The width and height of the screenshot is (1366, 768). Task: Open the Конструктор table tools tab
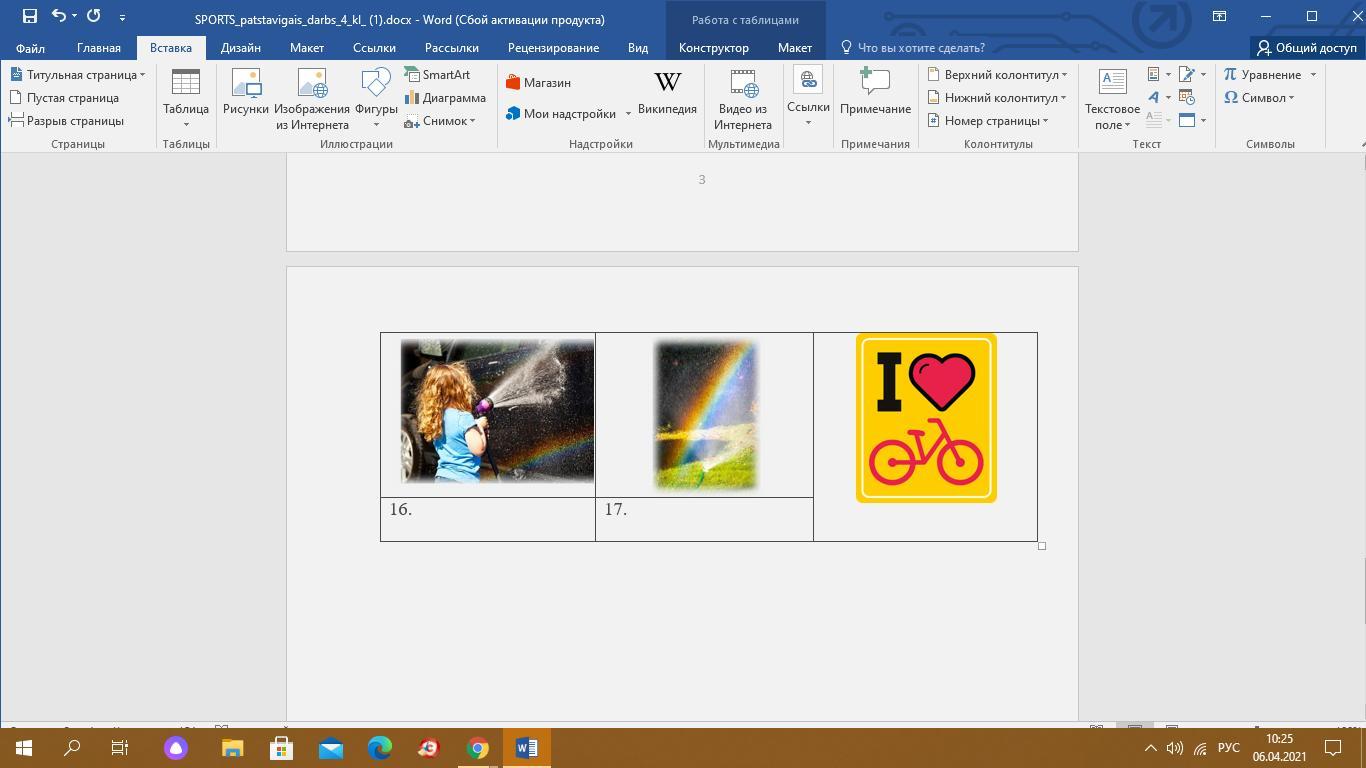[x=714, y=48]
